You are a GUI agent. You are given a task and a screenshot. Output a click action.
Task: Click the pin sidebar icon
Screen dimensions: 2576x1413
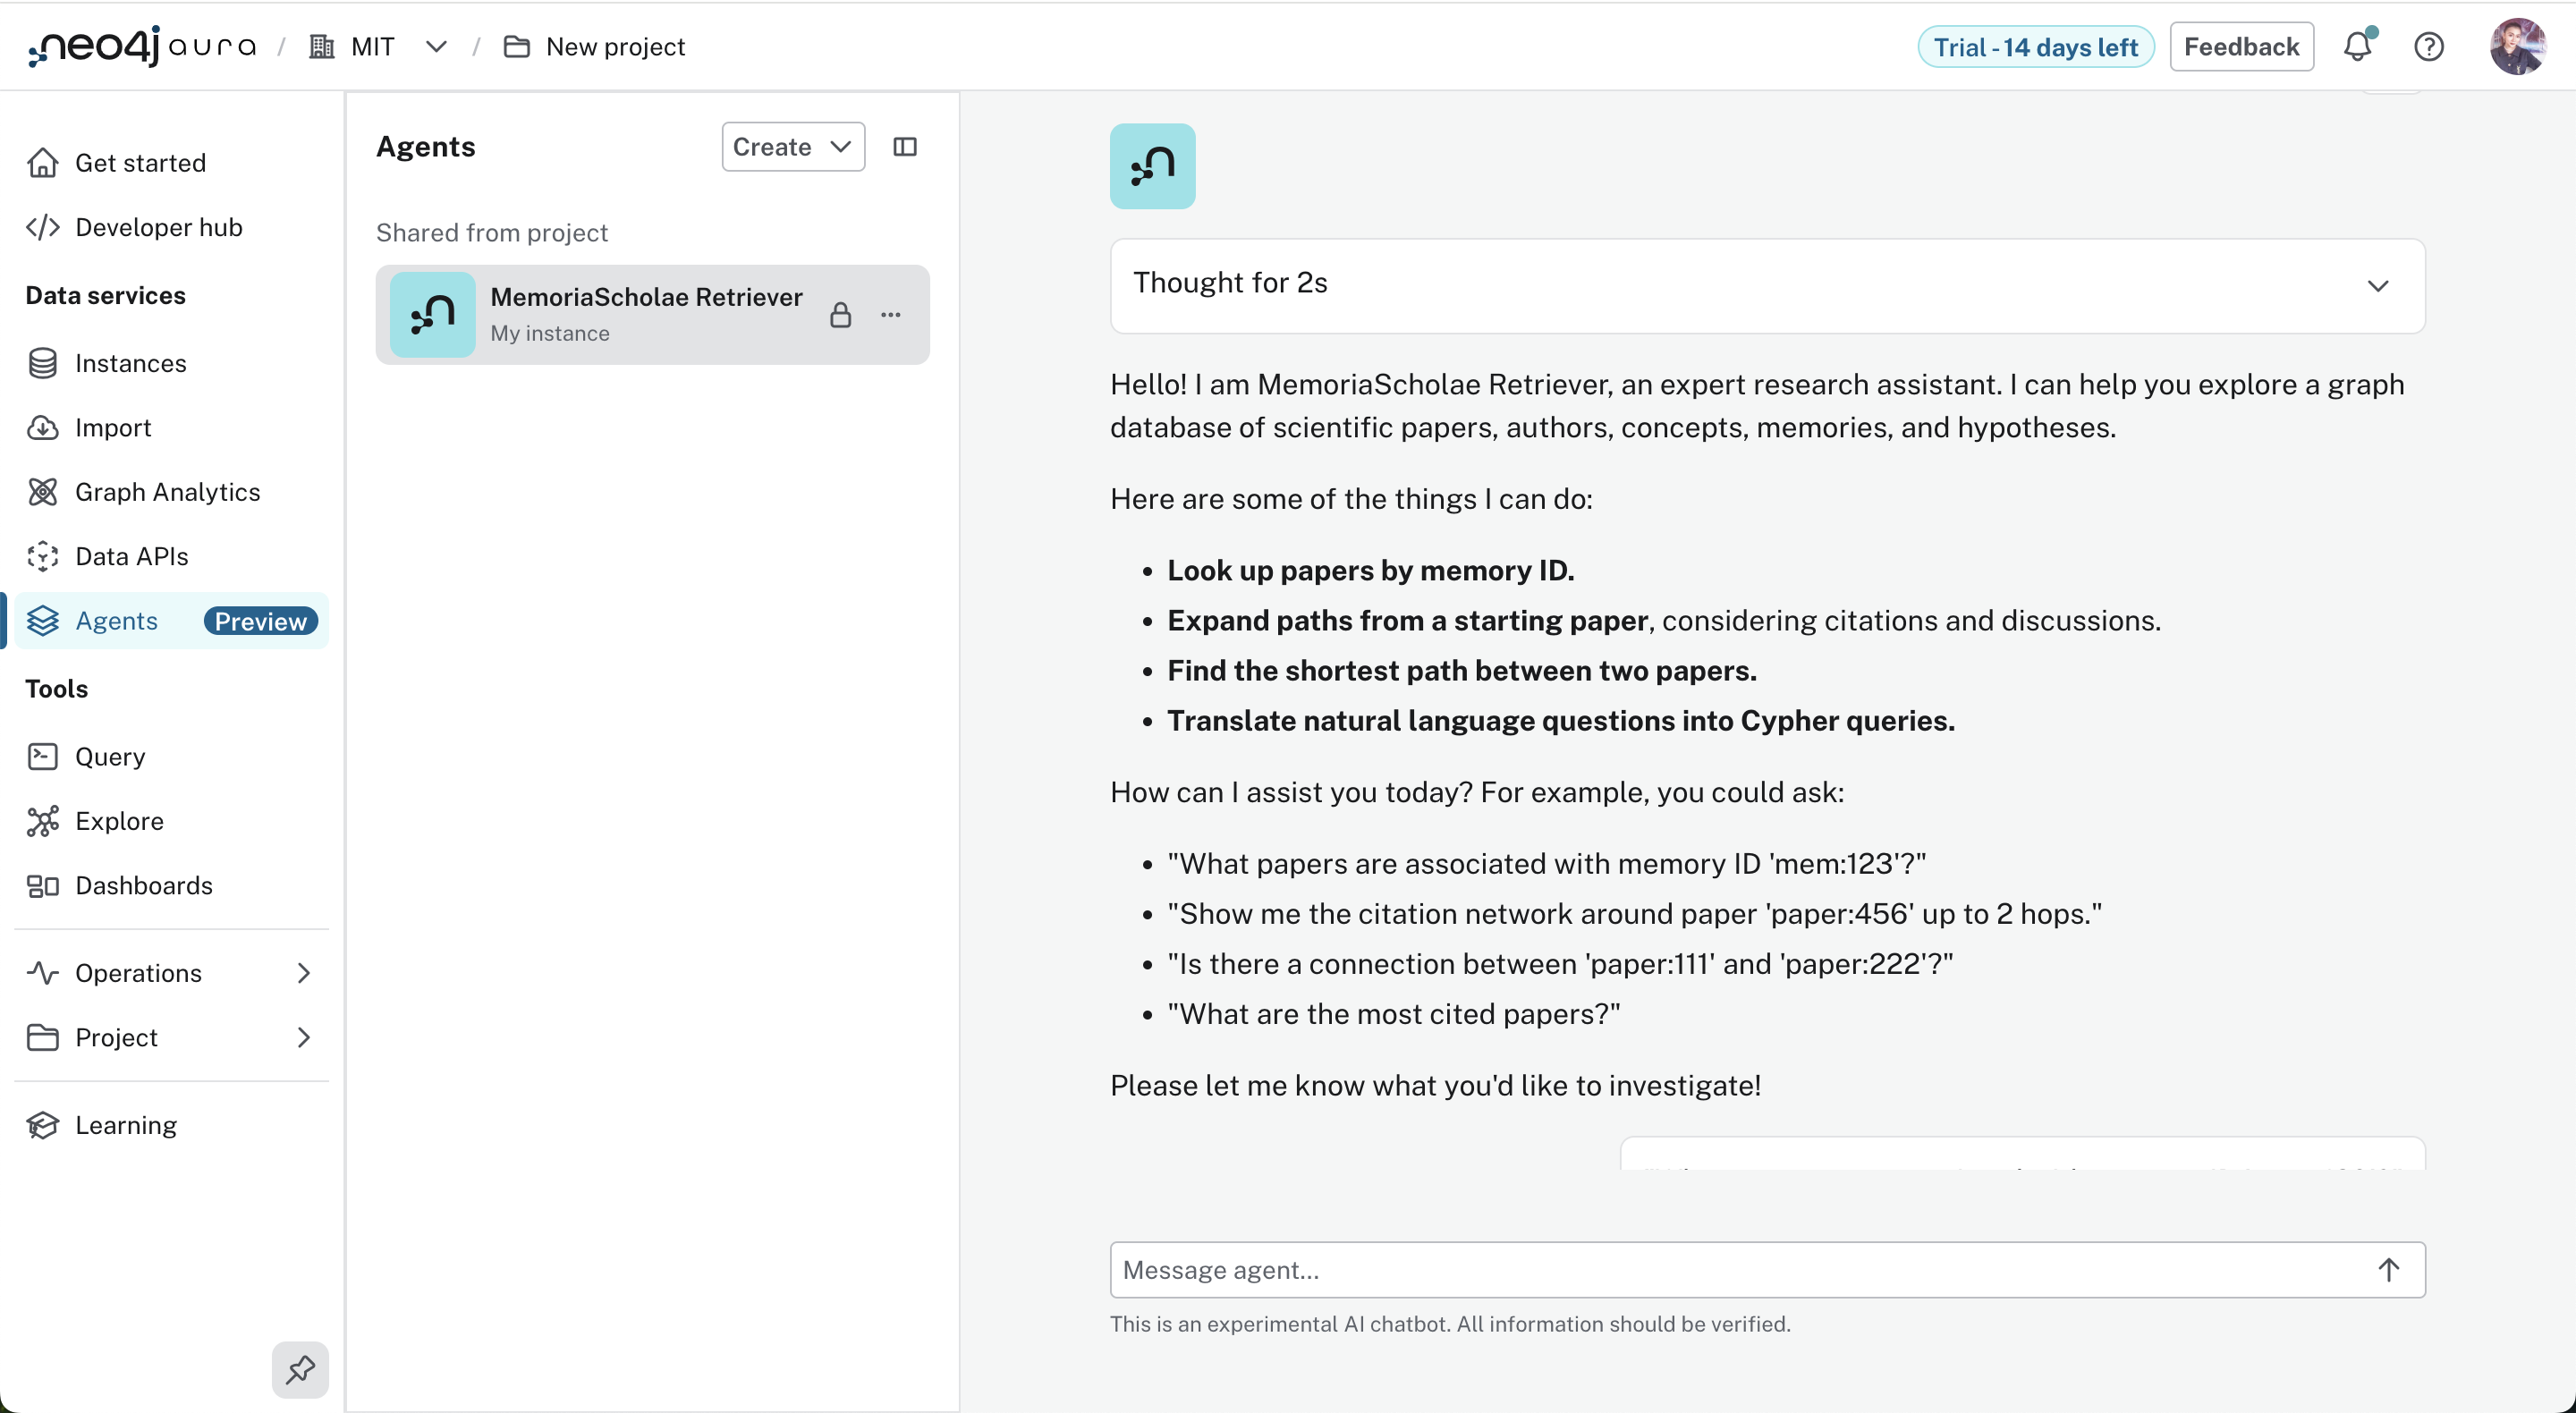tap(300, 1369)
